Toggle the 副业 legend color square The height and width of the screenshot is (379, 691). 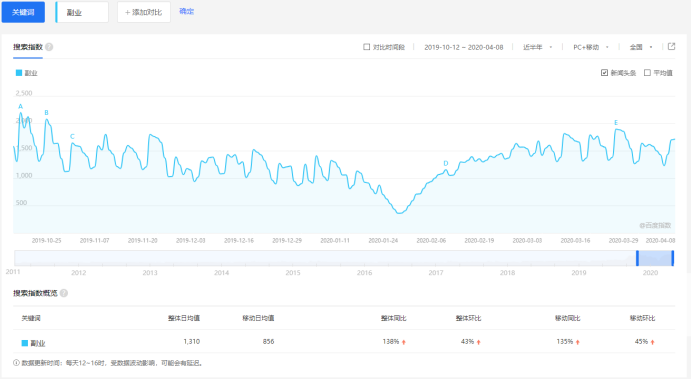[19, 73]
